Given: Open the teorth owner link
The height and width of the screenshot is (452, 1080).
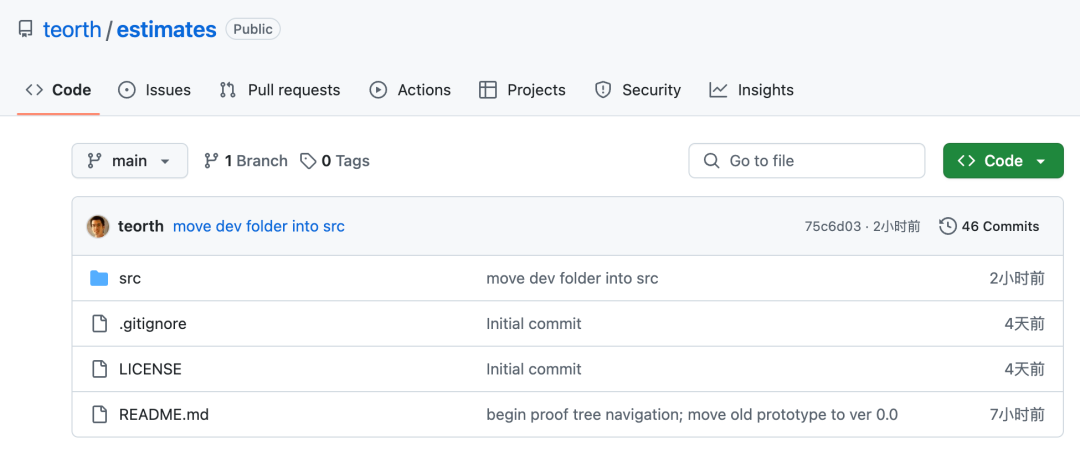Looking at the screenshot, I should 72,30.
